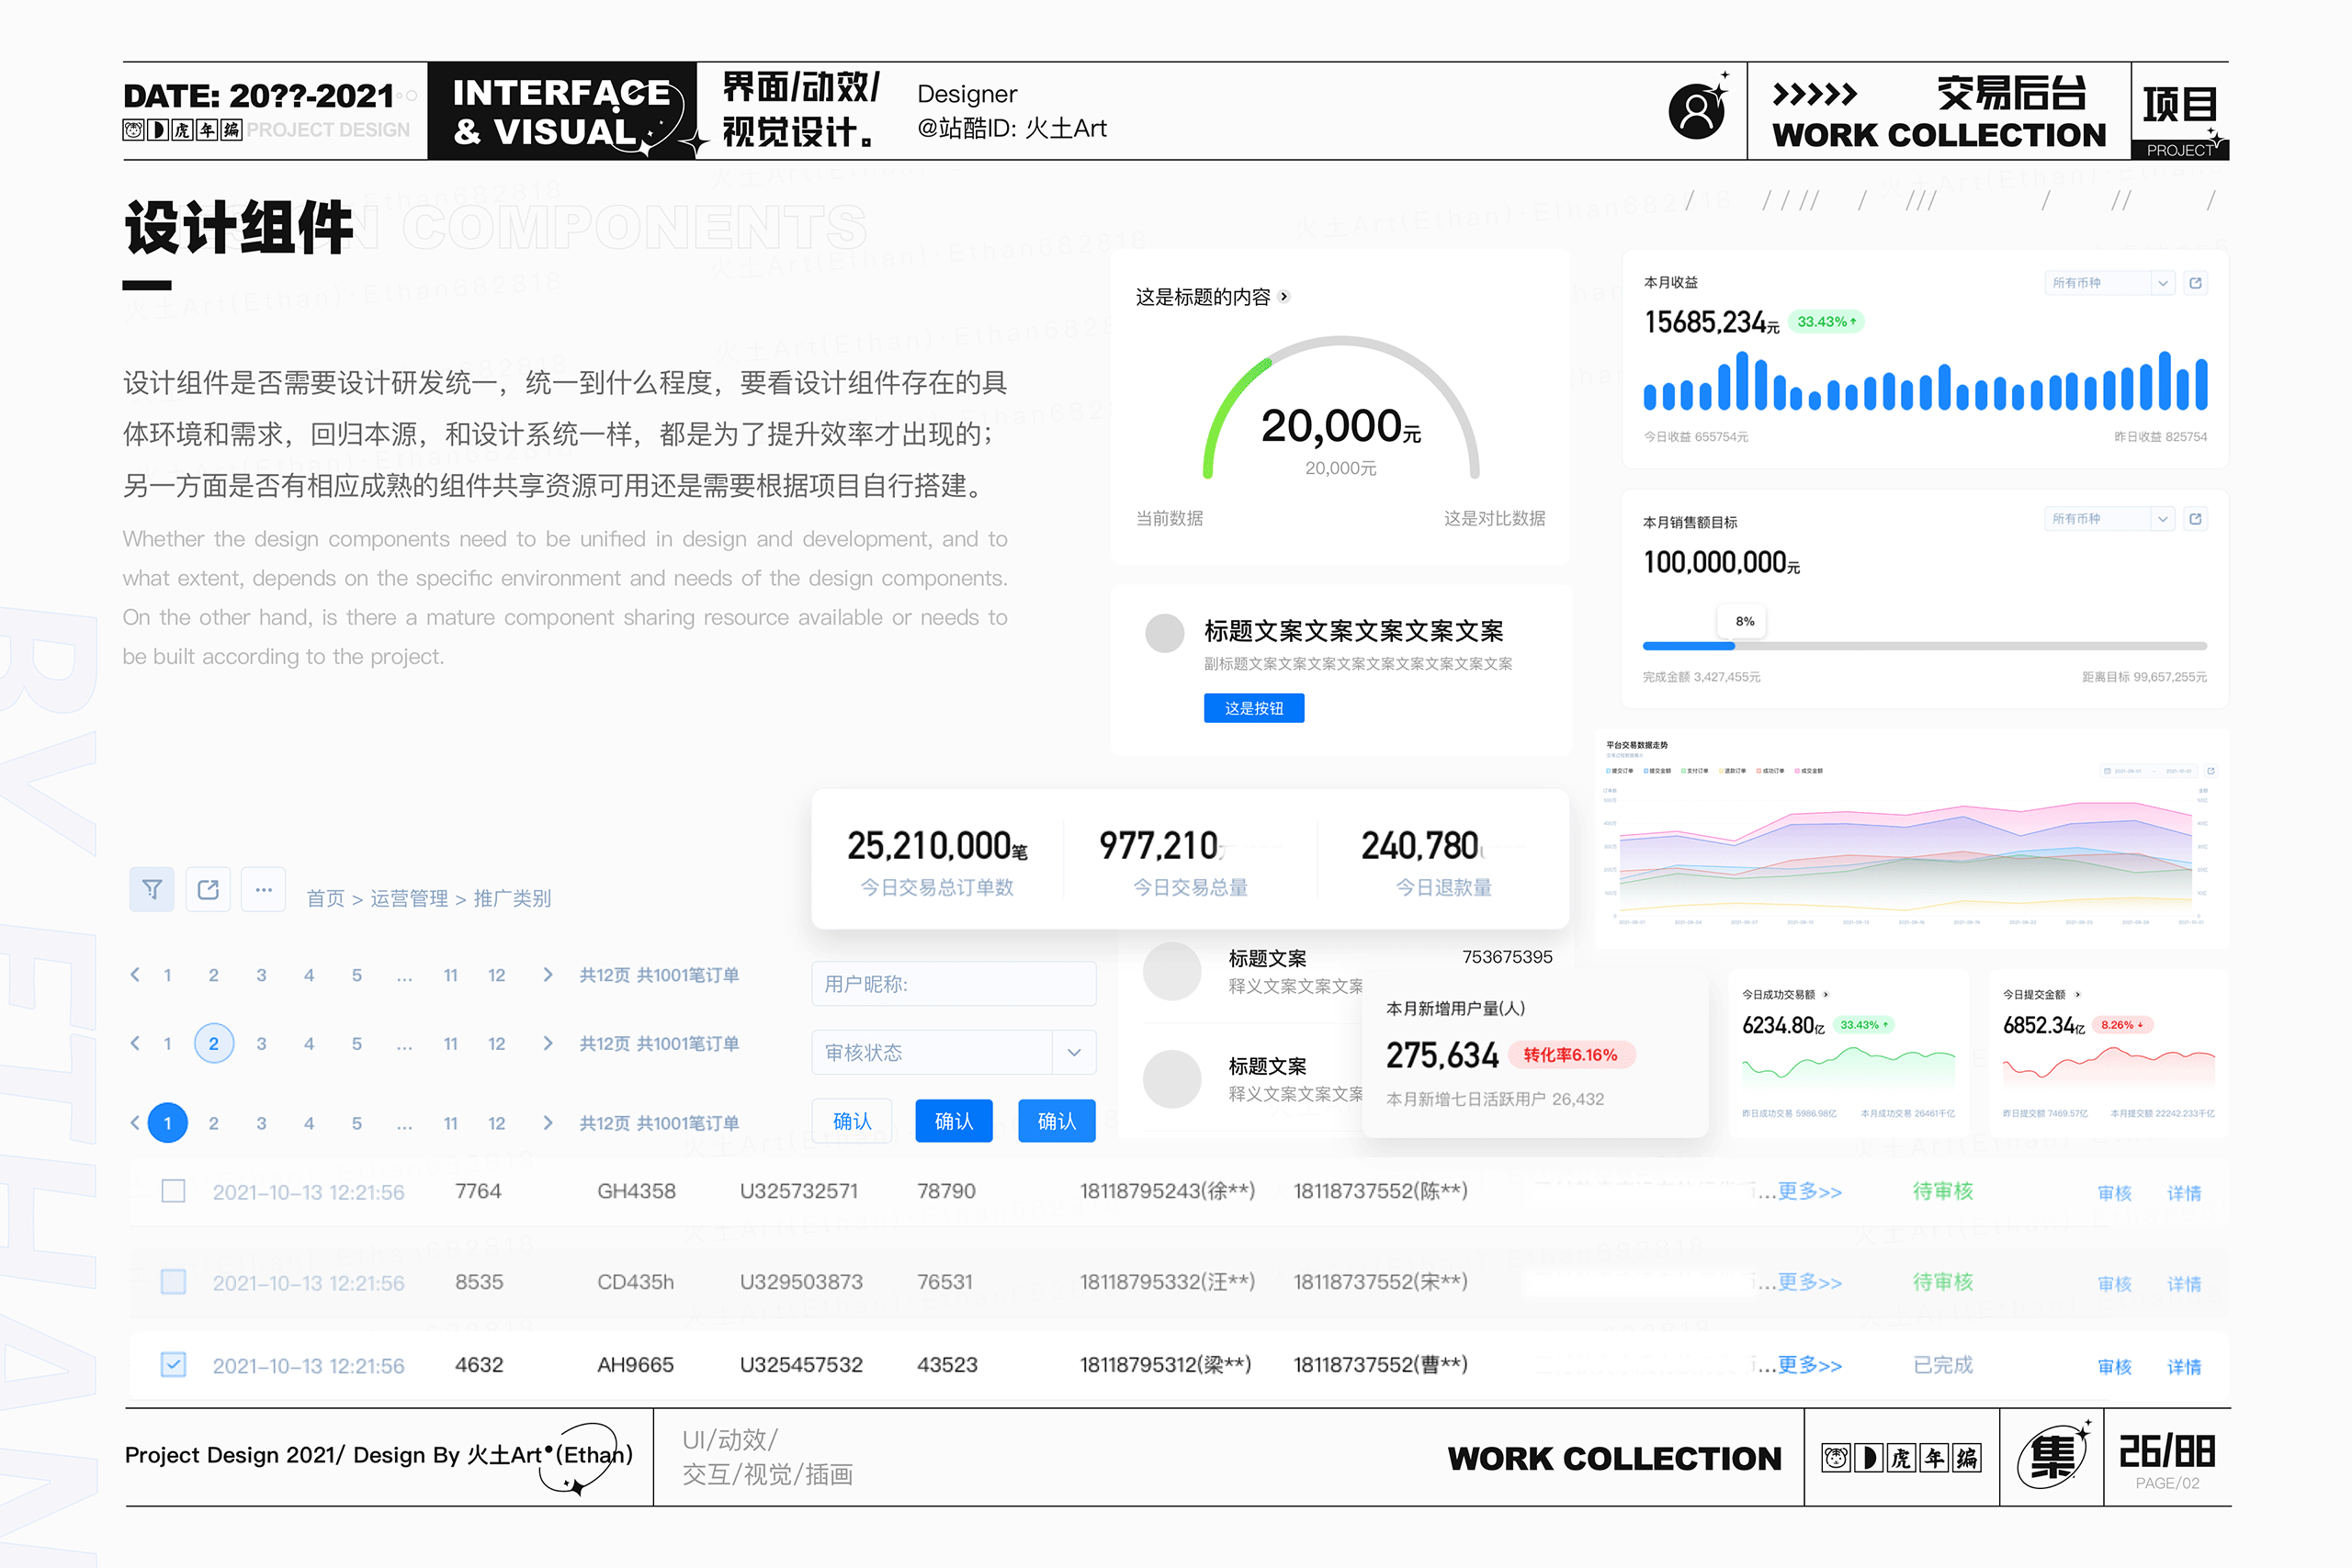Click 详情 link in row 4632
Screen dimensions: 2352x1568
pos(2184,1367)
